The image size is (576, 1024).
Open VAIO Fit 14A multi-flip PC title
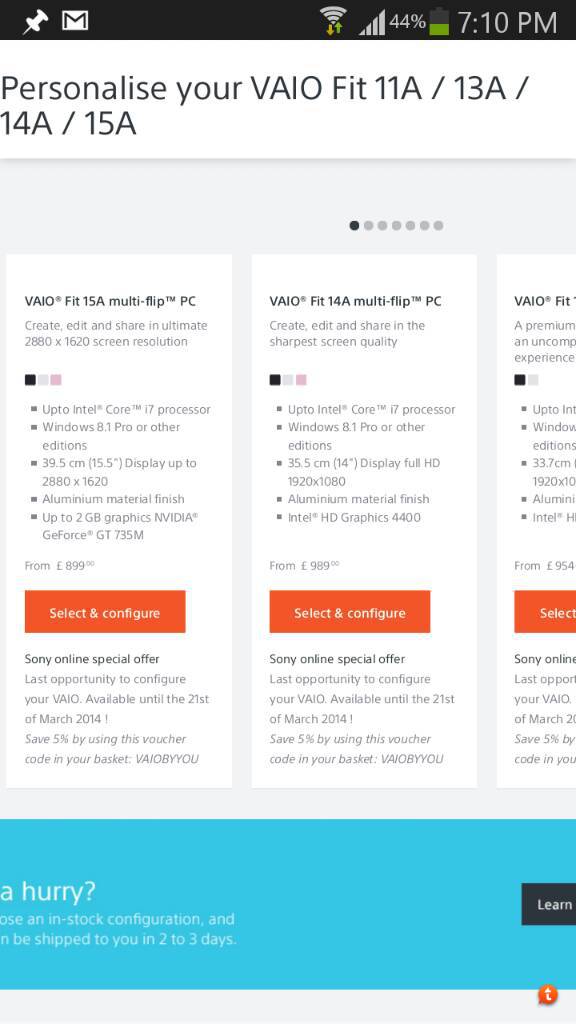[x=355, y=301]
